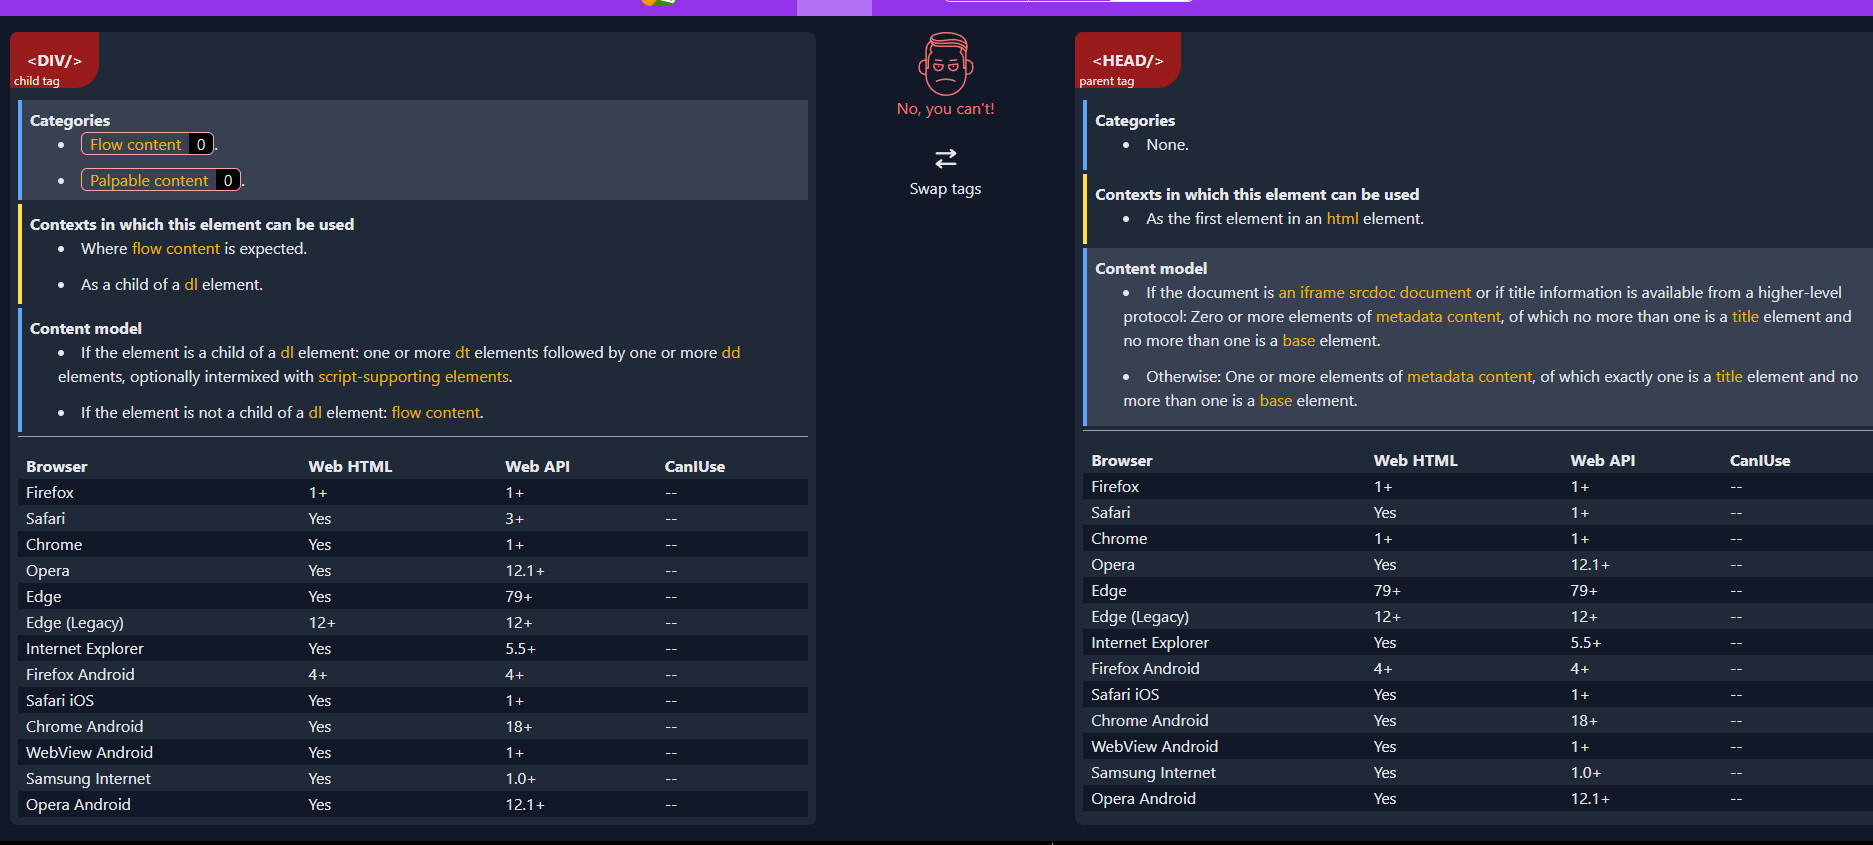Screen dimensions: 1873x845
Task: Click the swap arrows icon
Action: (945, 158)
